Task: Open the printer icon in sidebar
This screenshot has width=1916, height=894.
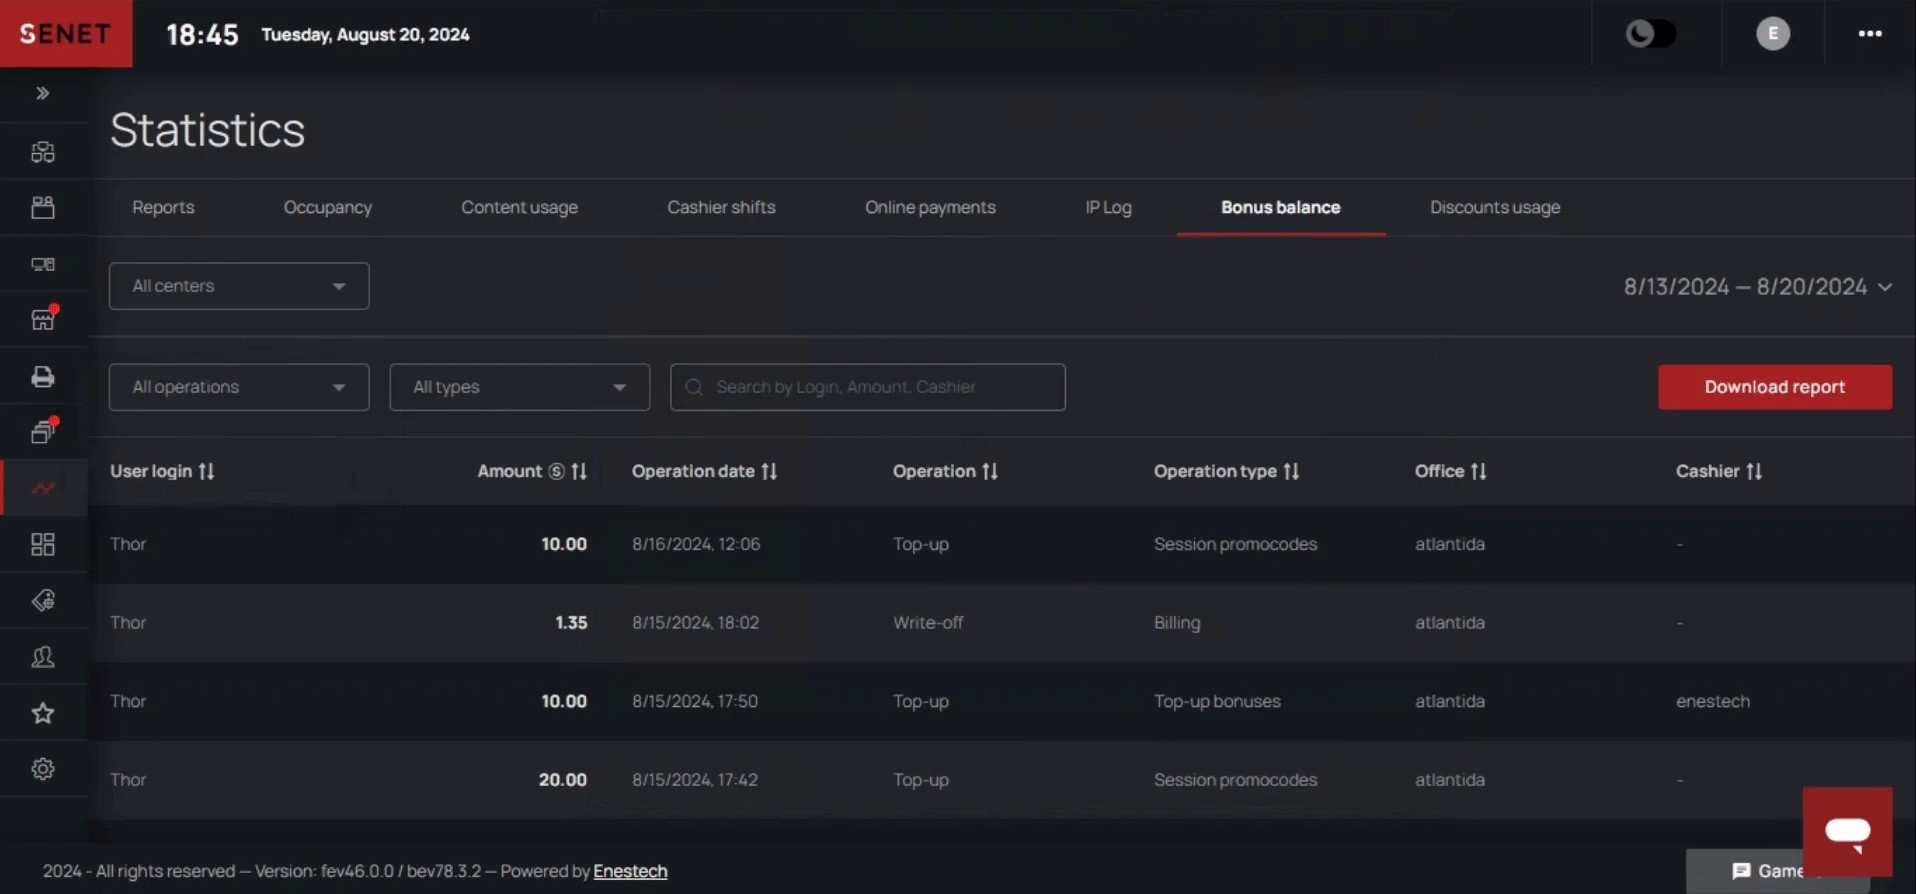Action: click(43, 377)
